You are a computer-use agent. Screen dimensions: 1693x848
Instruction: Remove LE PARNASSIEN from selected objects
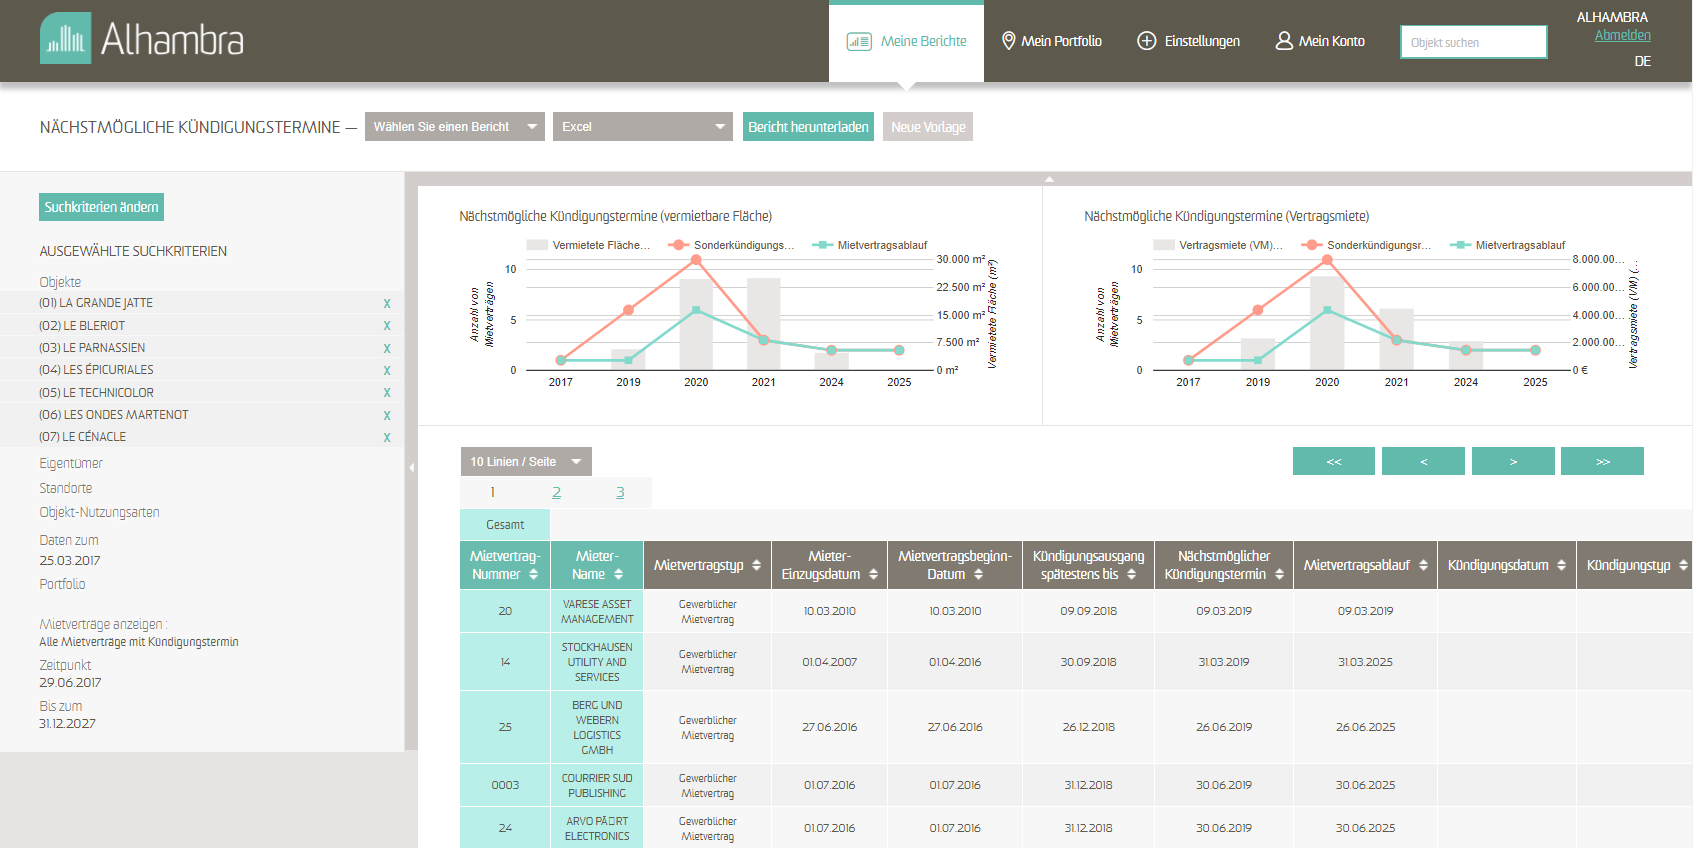(387, 349)
